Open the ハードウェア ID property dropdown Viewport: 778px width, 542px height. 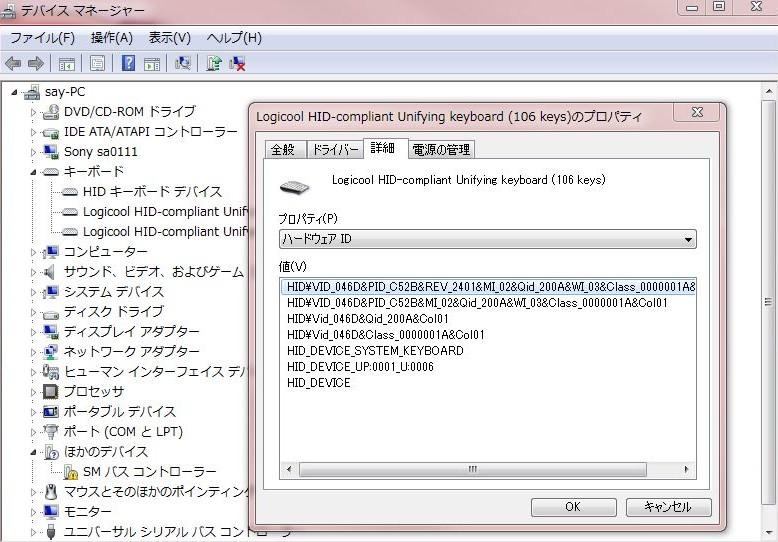(x=487, y=239)
